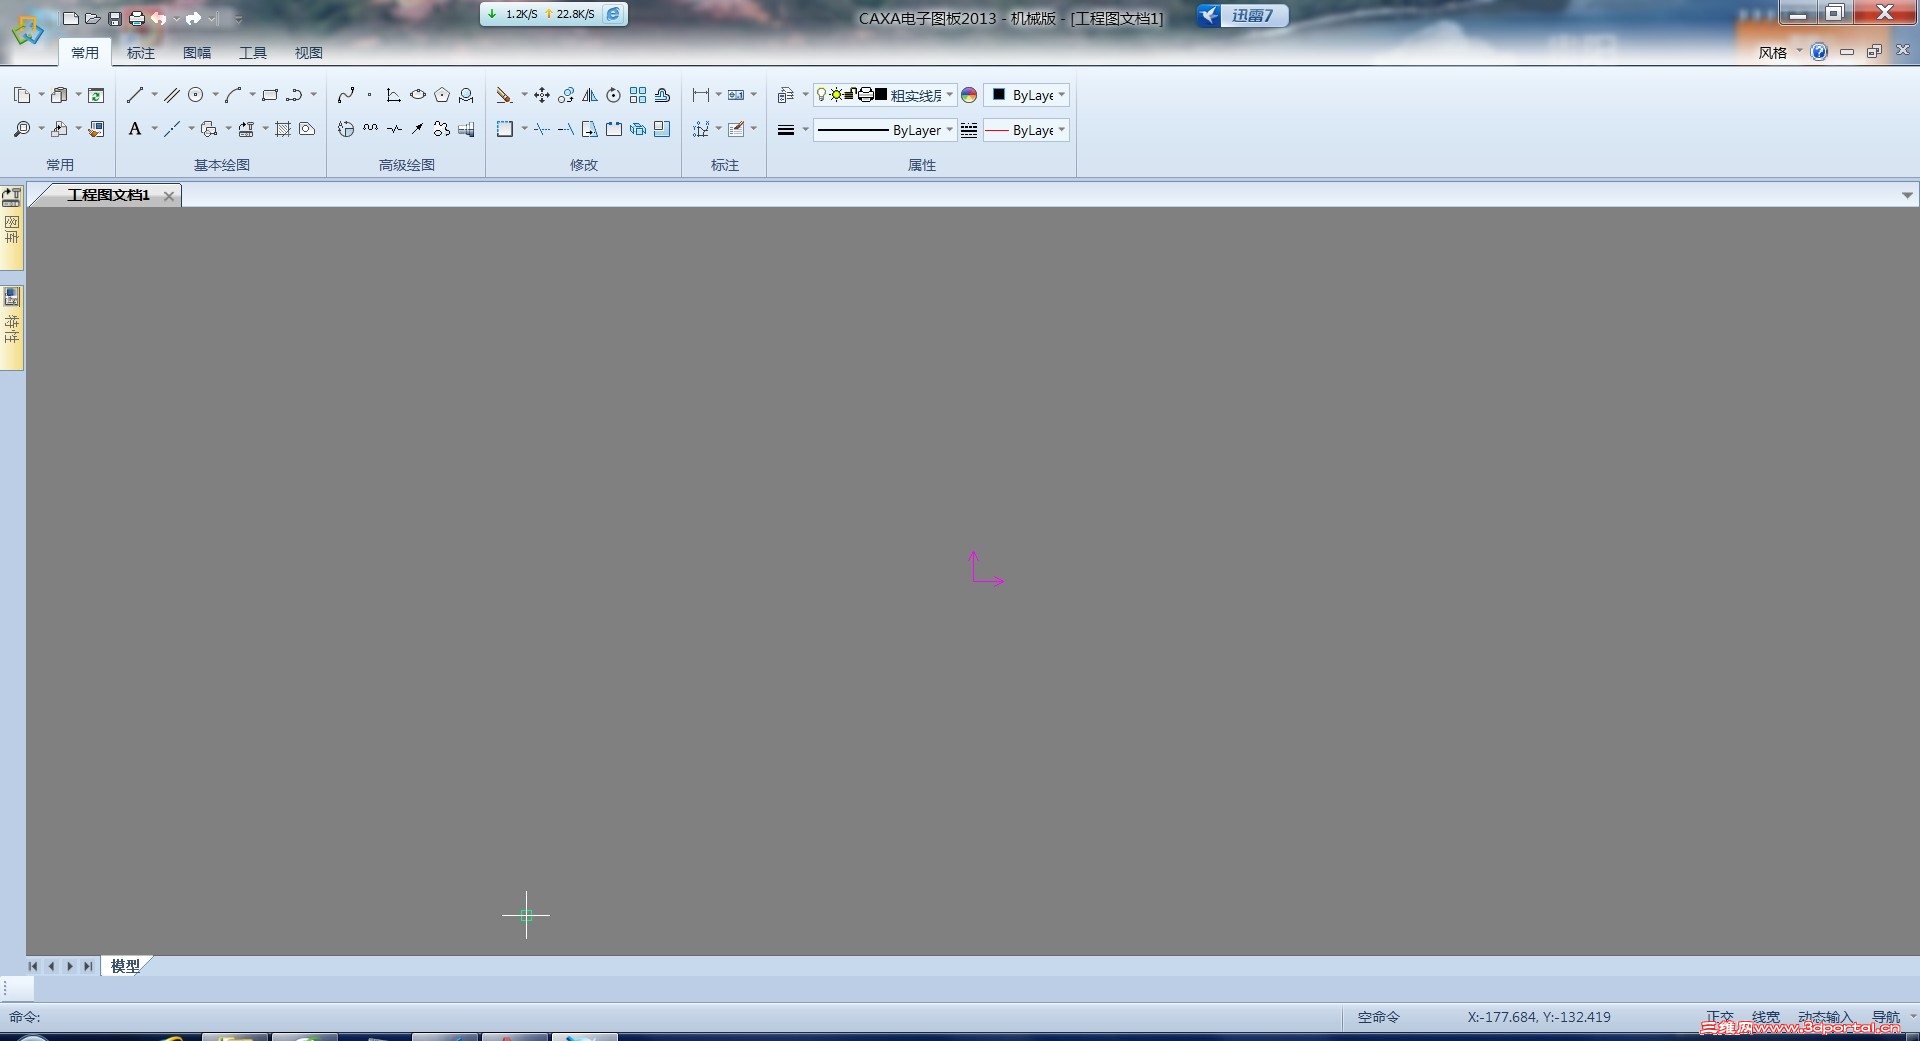Select the Hatch fill tool
Viewport: 1920px width, 1041px height.
283,129
